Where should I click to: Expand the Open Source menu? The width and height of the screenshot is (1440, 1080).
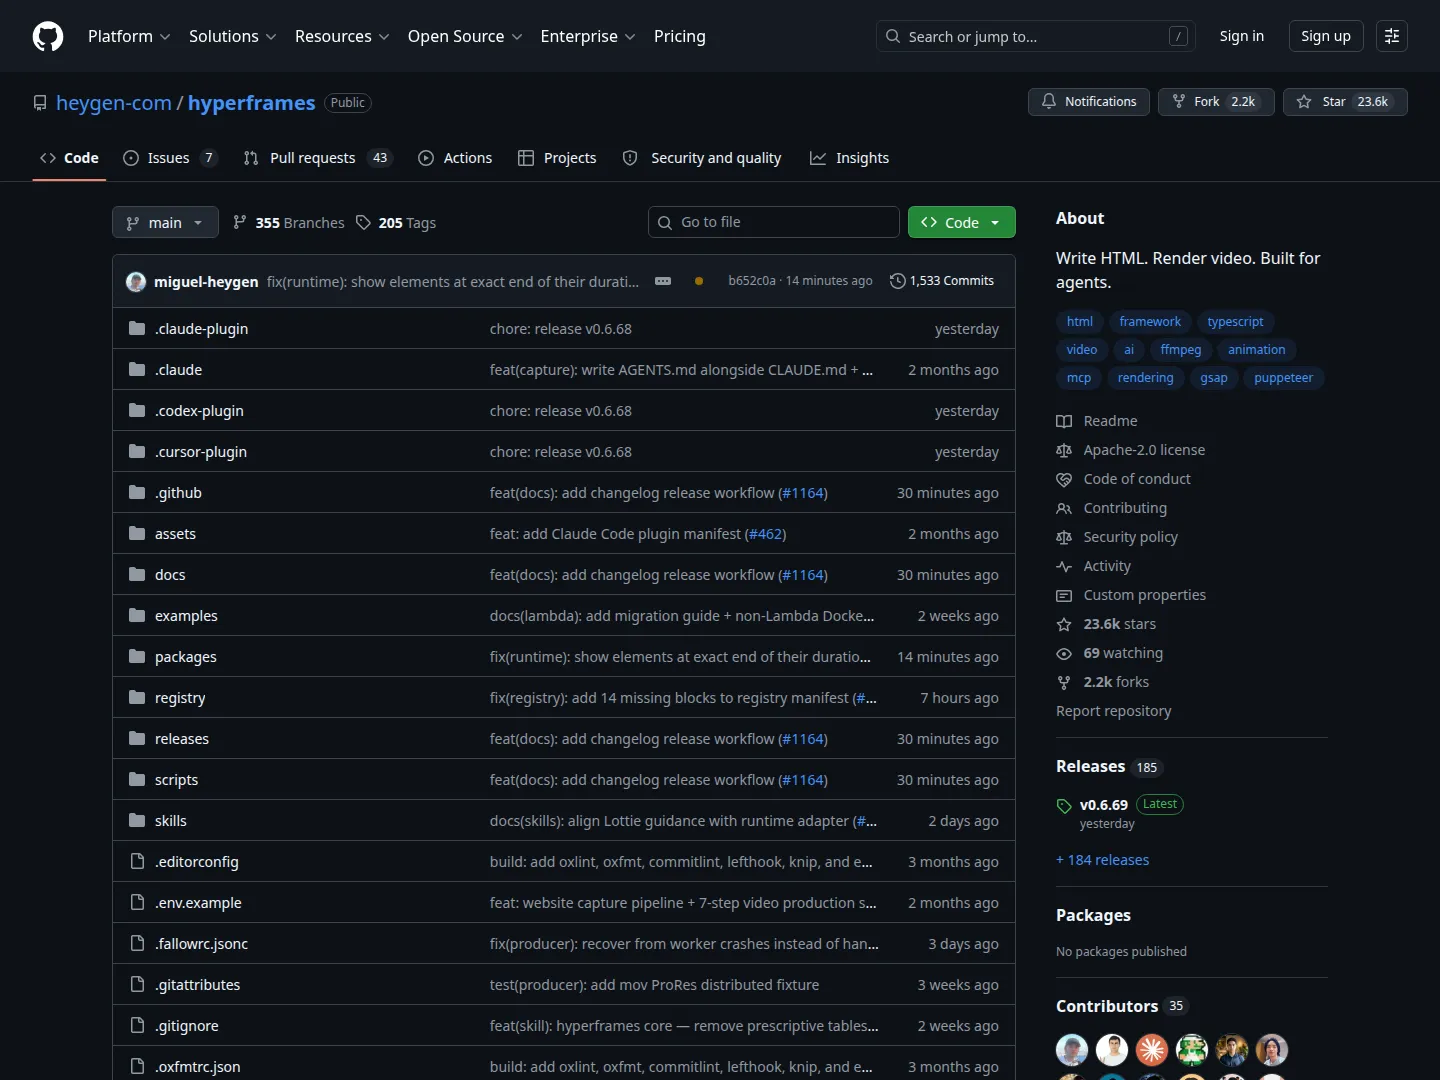[465, 36]
